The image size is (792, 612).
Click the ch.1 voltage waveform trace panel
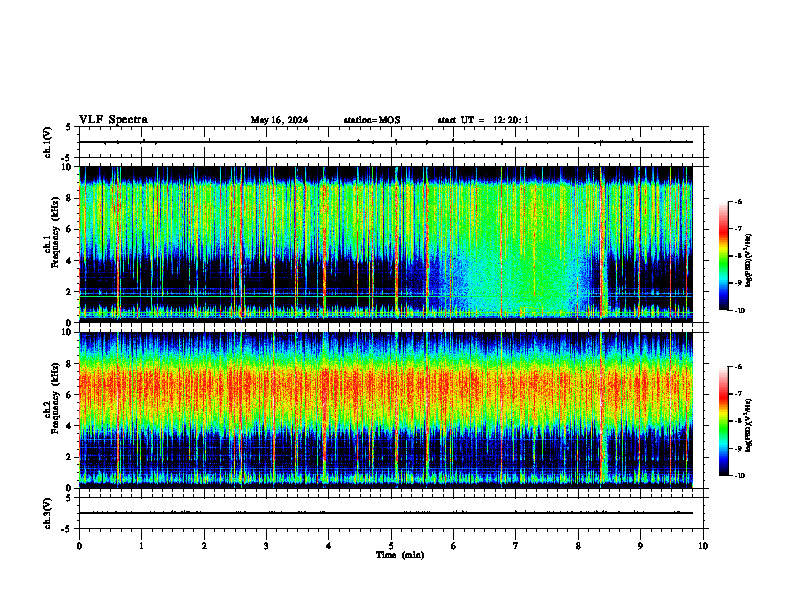point(391,142)
